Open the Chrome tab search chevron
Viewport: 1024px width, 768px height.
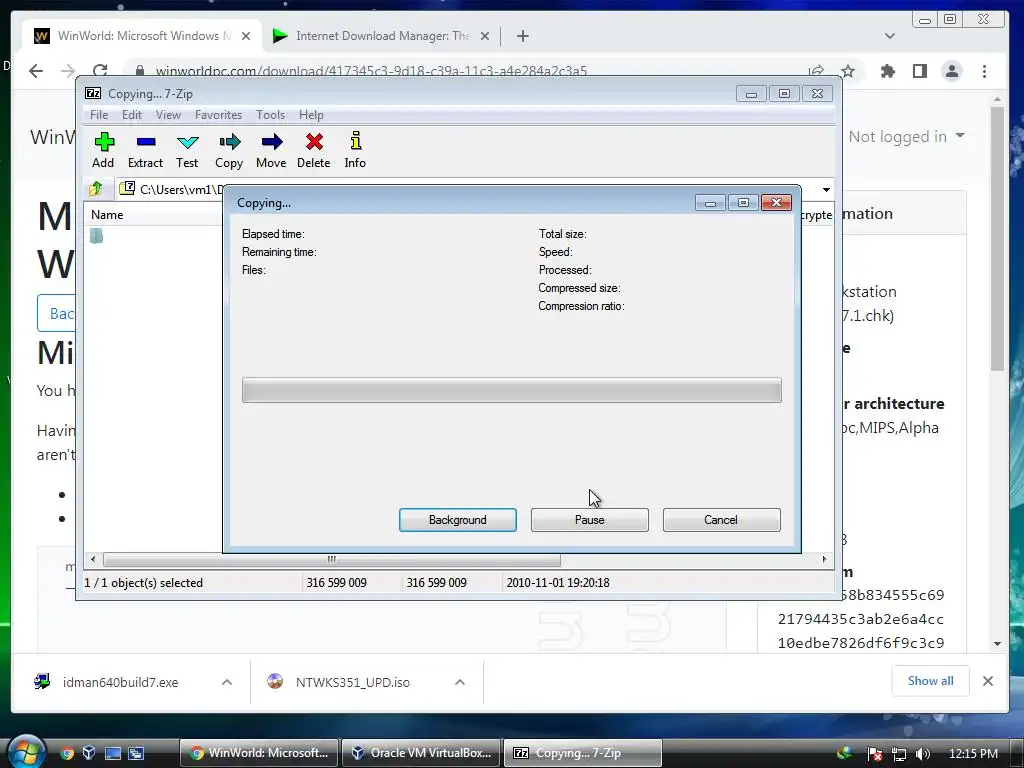point(889,36)
